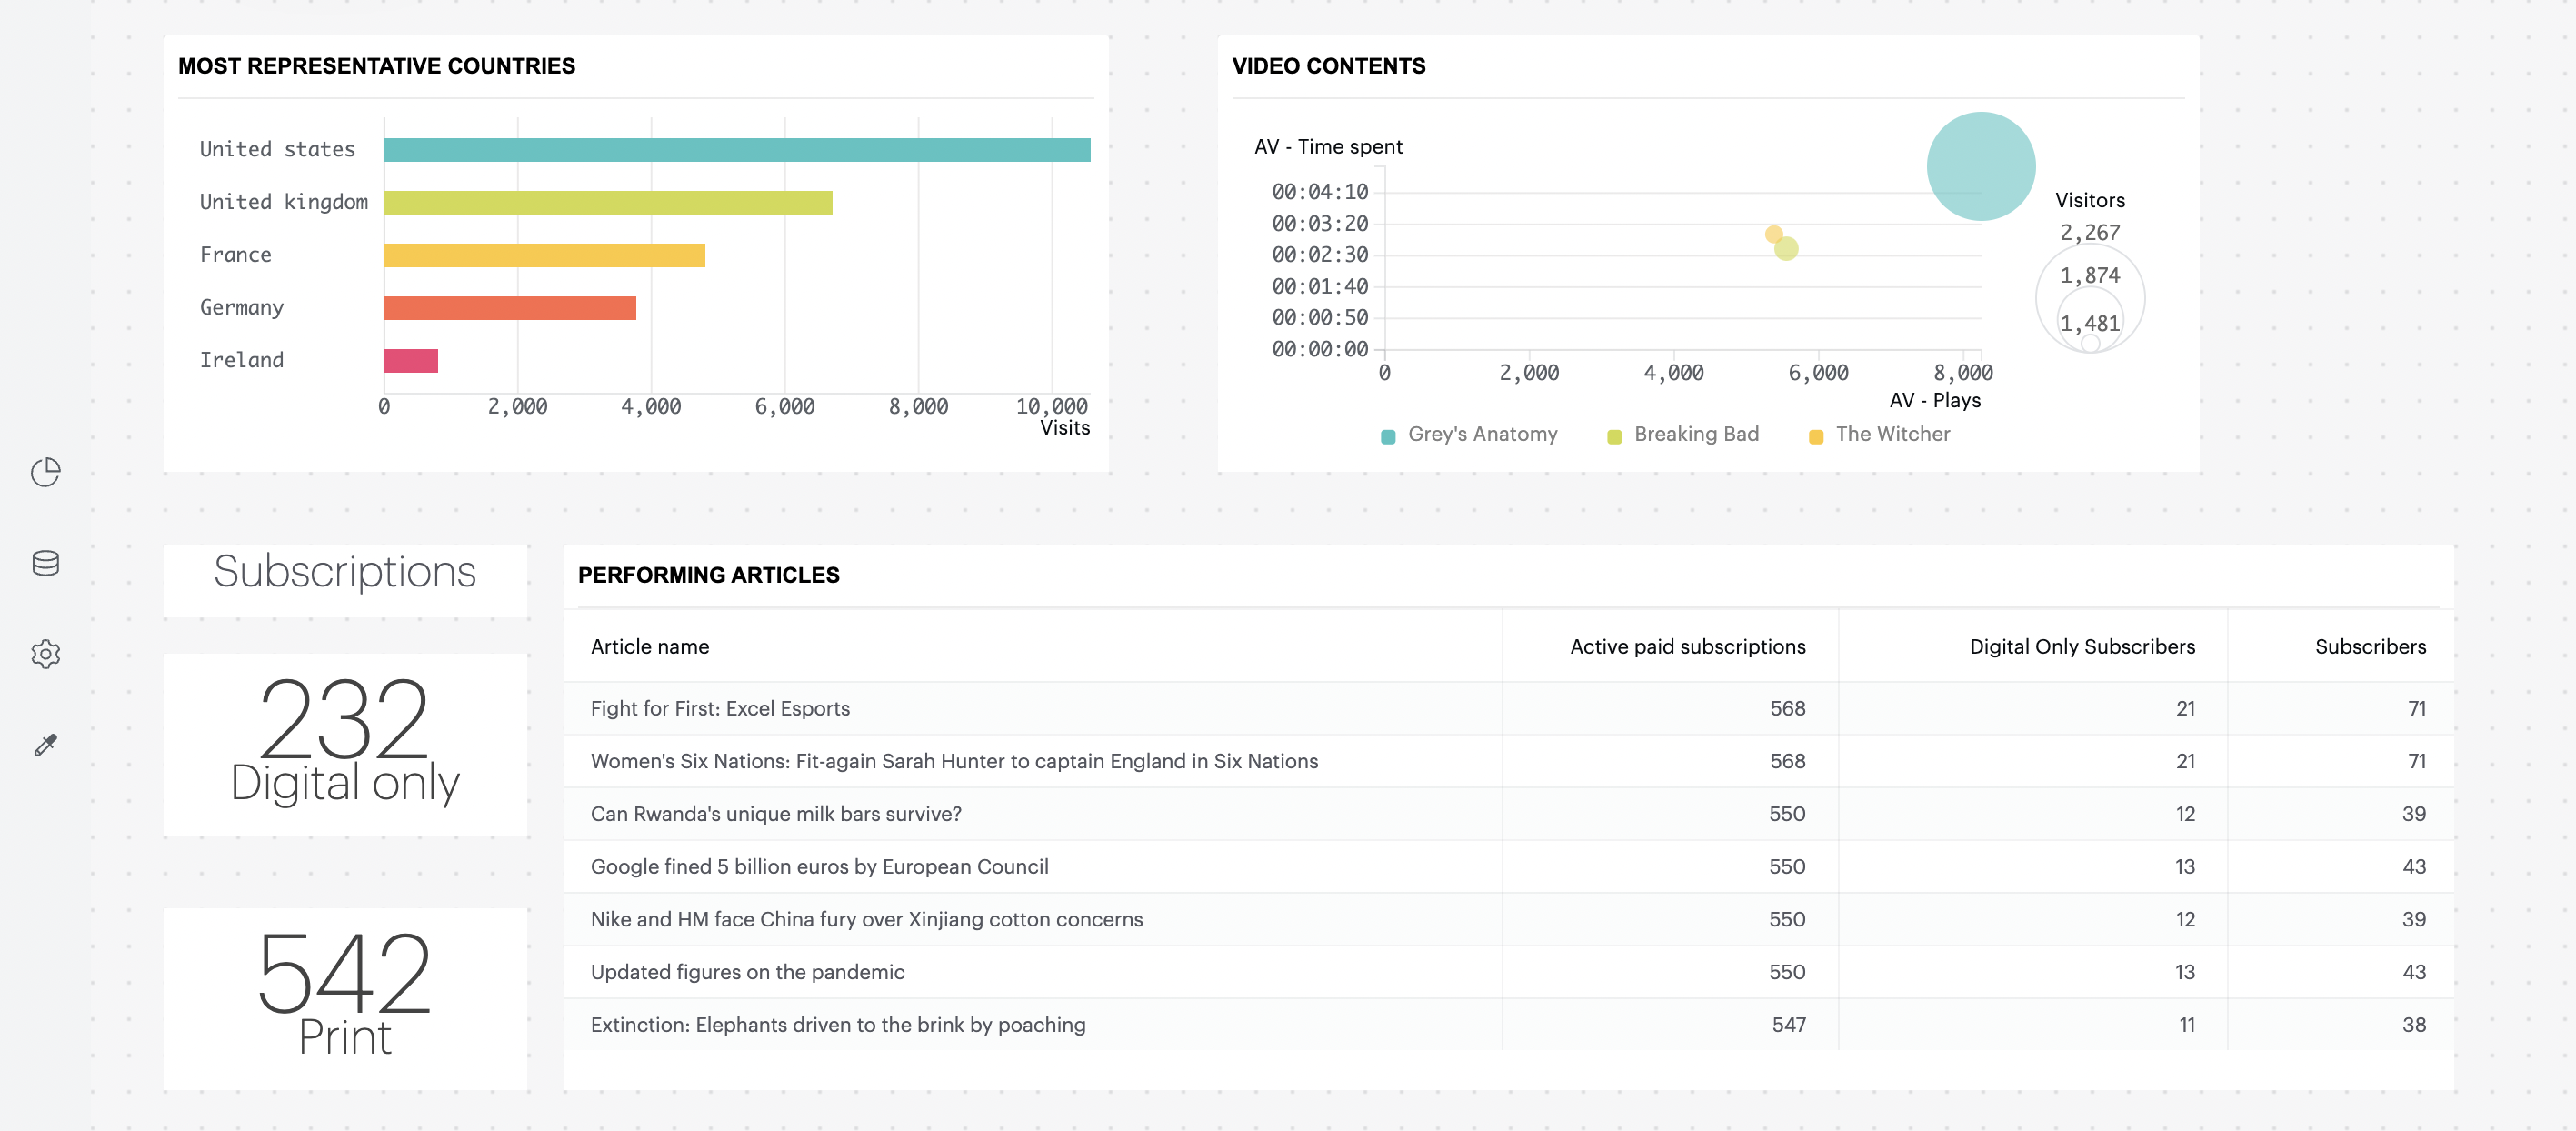The image size is (2576, 1131).
Task: Click the database sidebar icon
Action: tap(46, 563)
